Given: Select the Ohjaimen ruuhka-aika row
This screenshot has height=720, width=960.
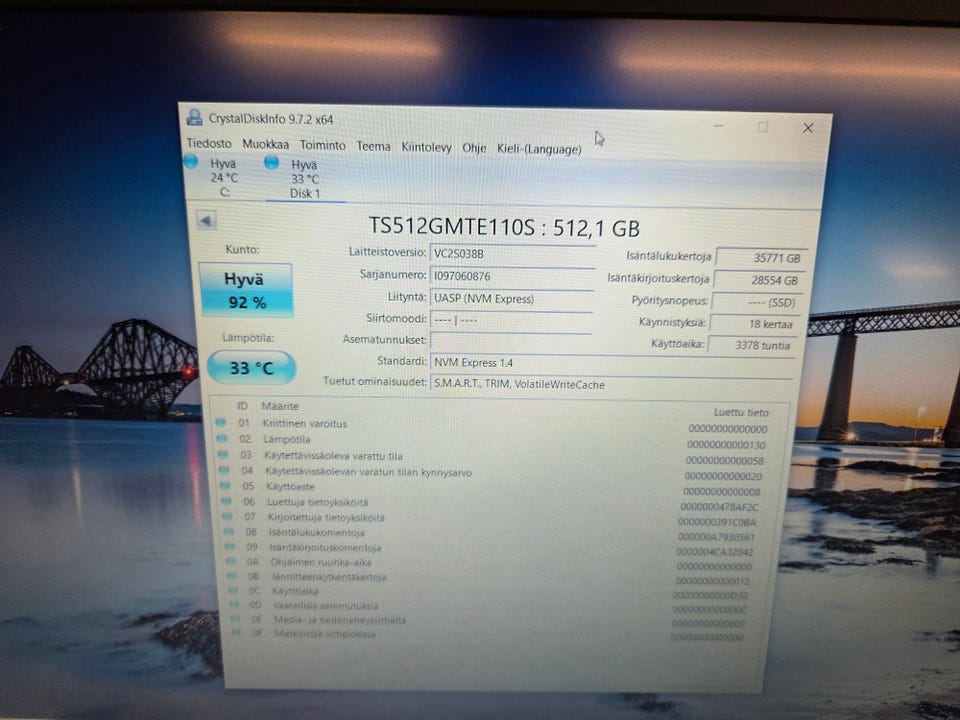Looking at the screenshot, I should click(x=492, y=563).
